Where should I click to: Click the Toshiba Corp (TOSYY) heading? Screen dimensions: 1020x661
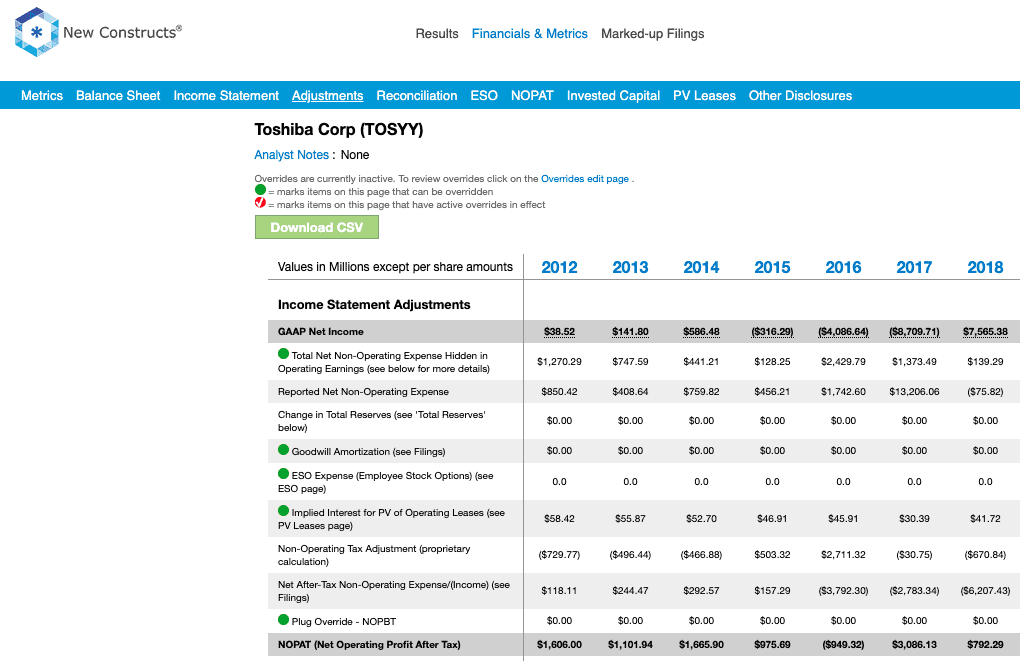(339, 129)
